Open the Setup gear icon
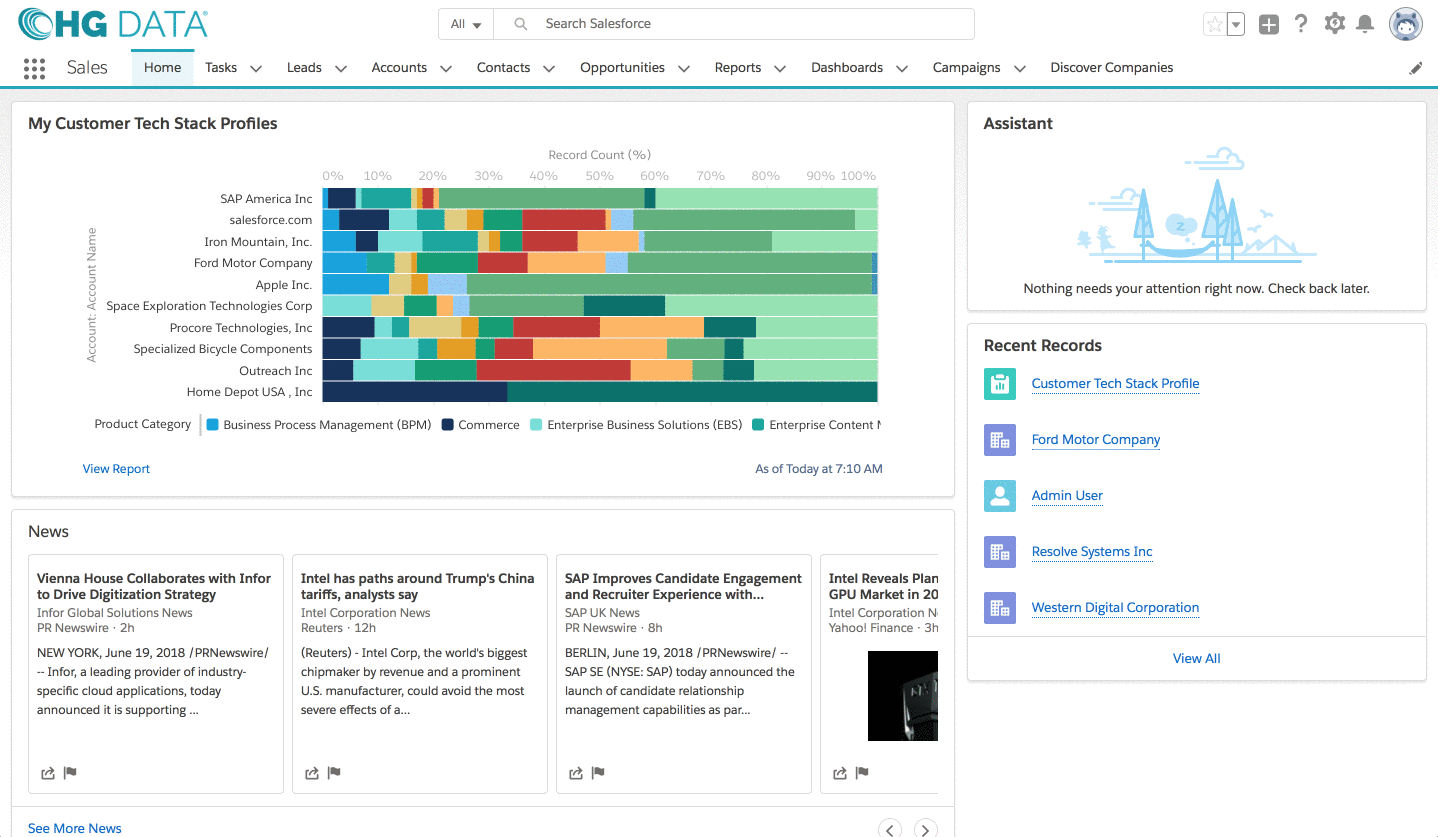Viewport: 1438px width, 837px height. (1335, 24)
